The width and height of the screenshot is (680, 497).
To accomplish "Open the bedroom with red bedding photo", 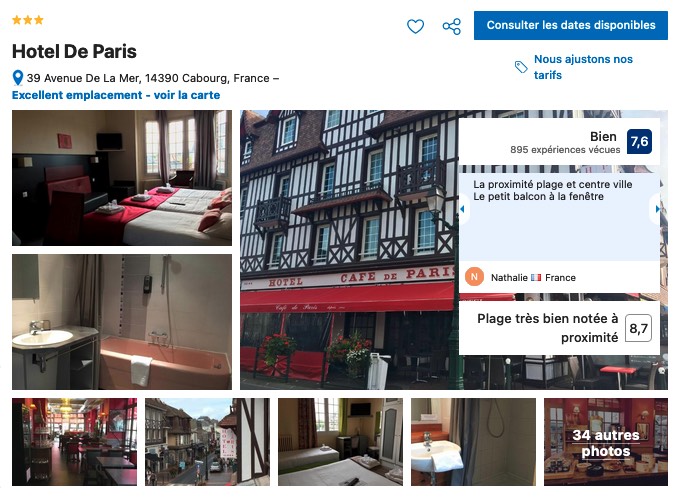I will tap(122, 178).
